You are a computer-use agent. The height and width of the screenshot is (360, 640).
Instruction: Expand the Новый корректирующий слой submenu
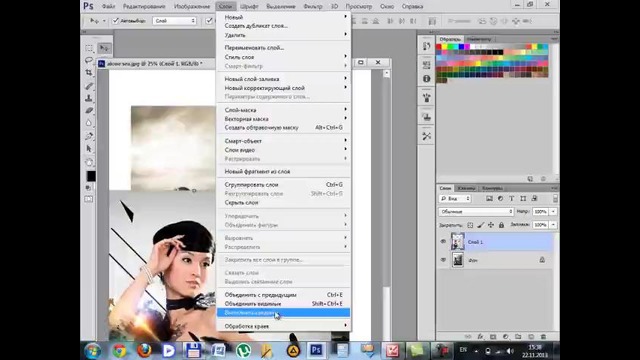(284, 88)
